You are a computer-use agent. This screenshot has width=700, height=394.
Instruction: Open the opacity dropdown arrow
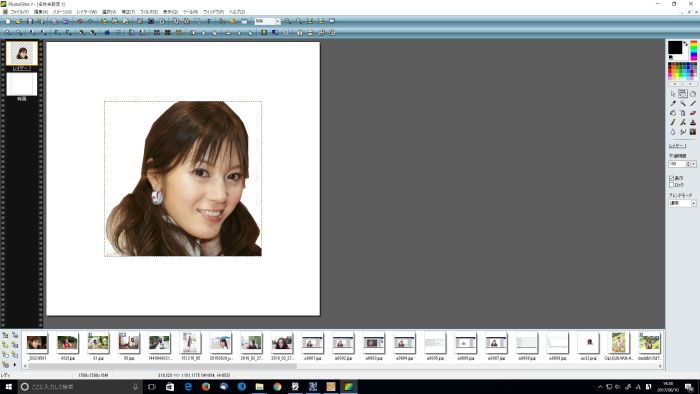[x=694, y=164]
